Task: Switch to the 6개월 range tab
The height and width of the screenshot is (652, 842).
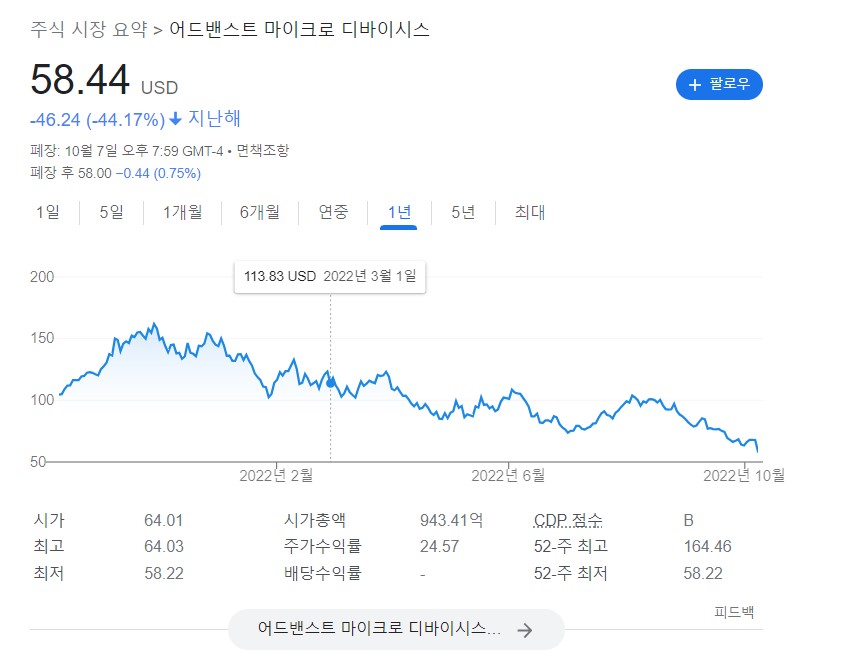Action: click(x=260, y=212)
